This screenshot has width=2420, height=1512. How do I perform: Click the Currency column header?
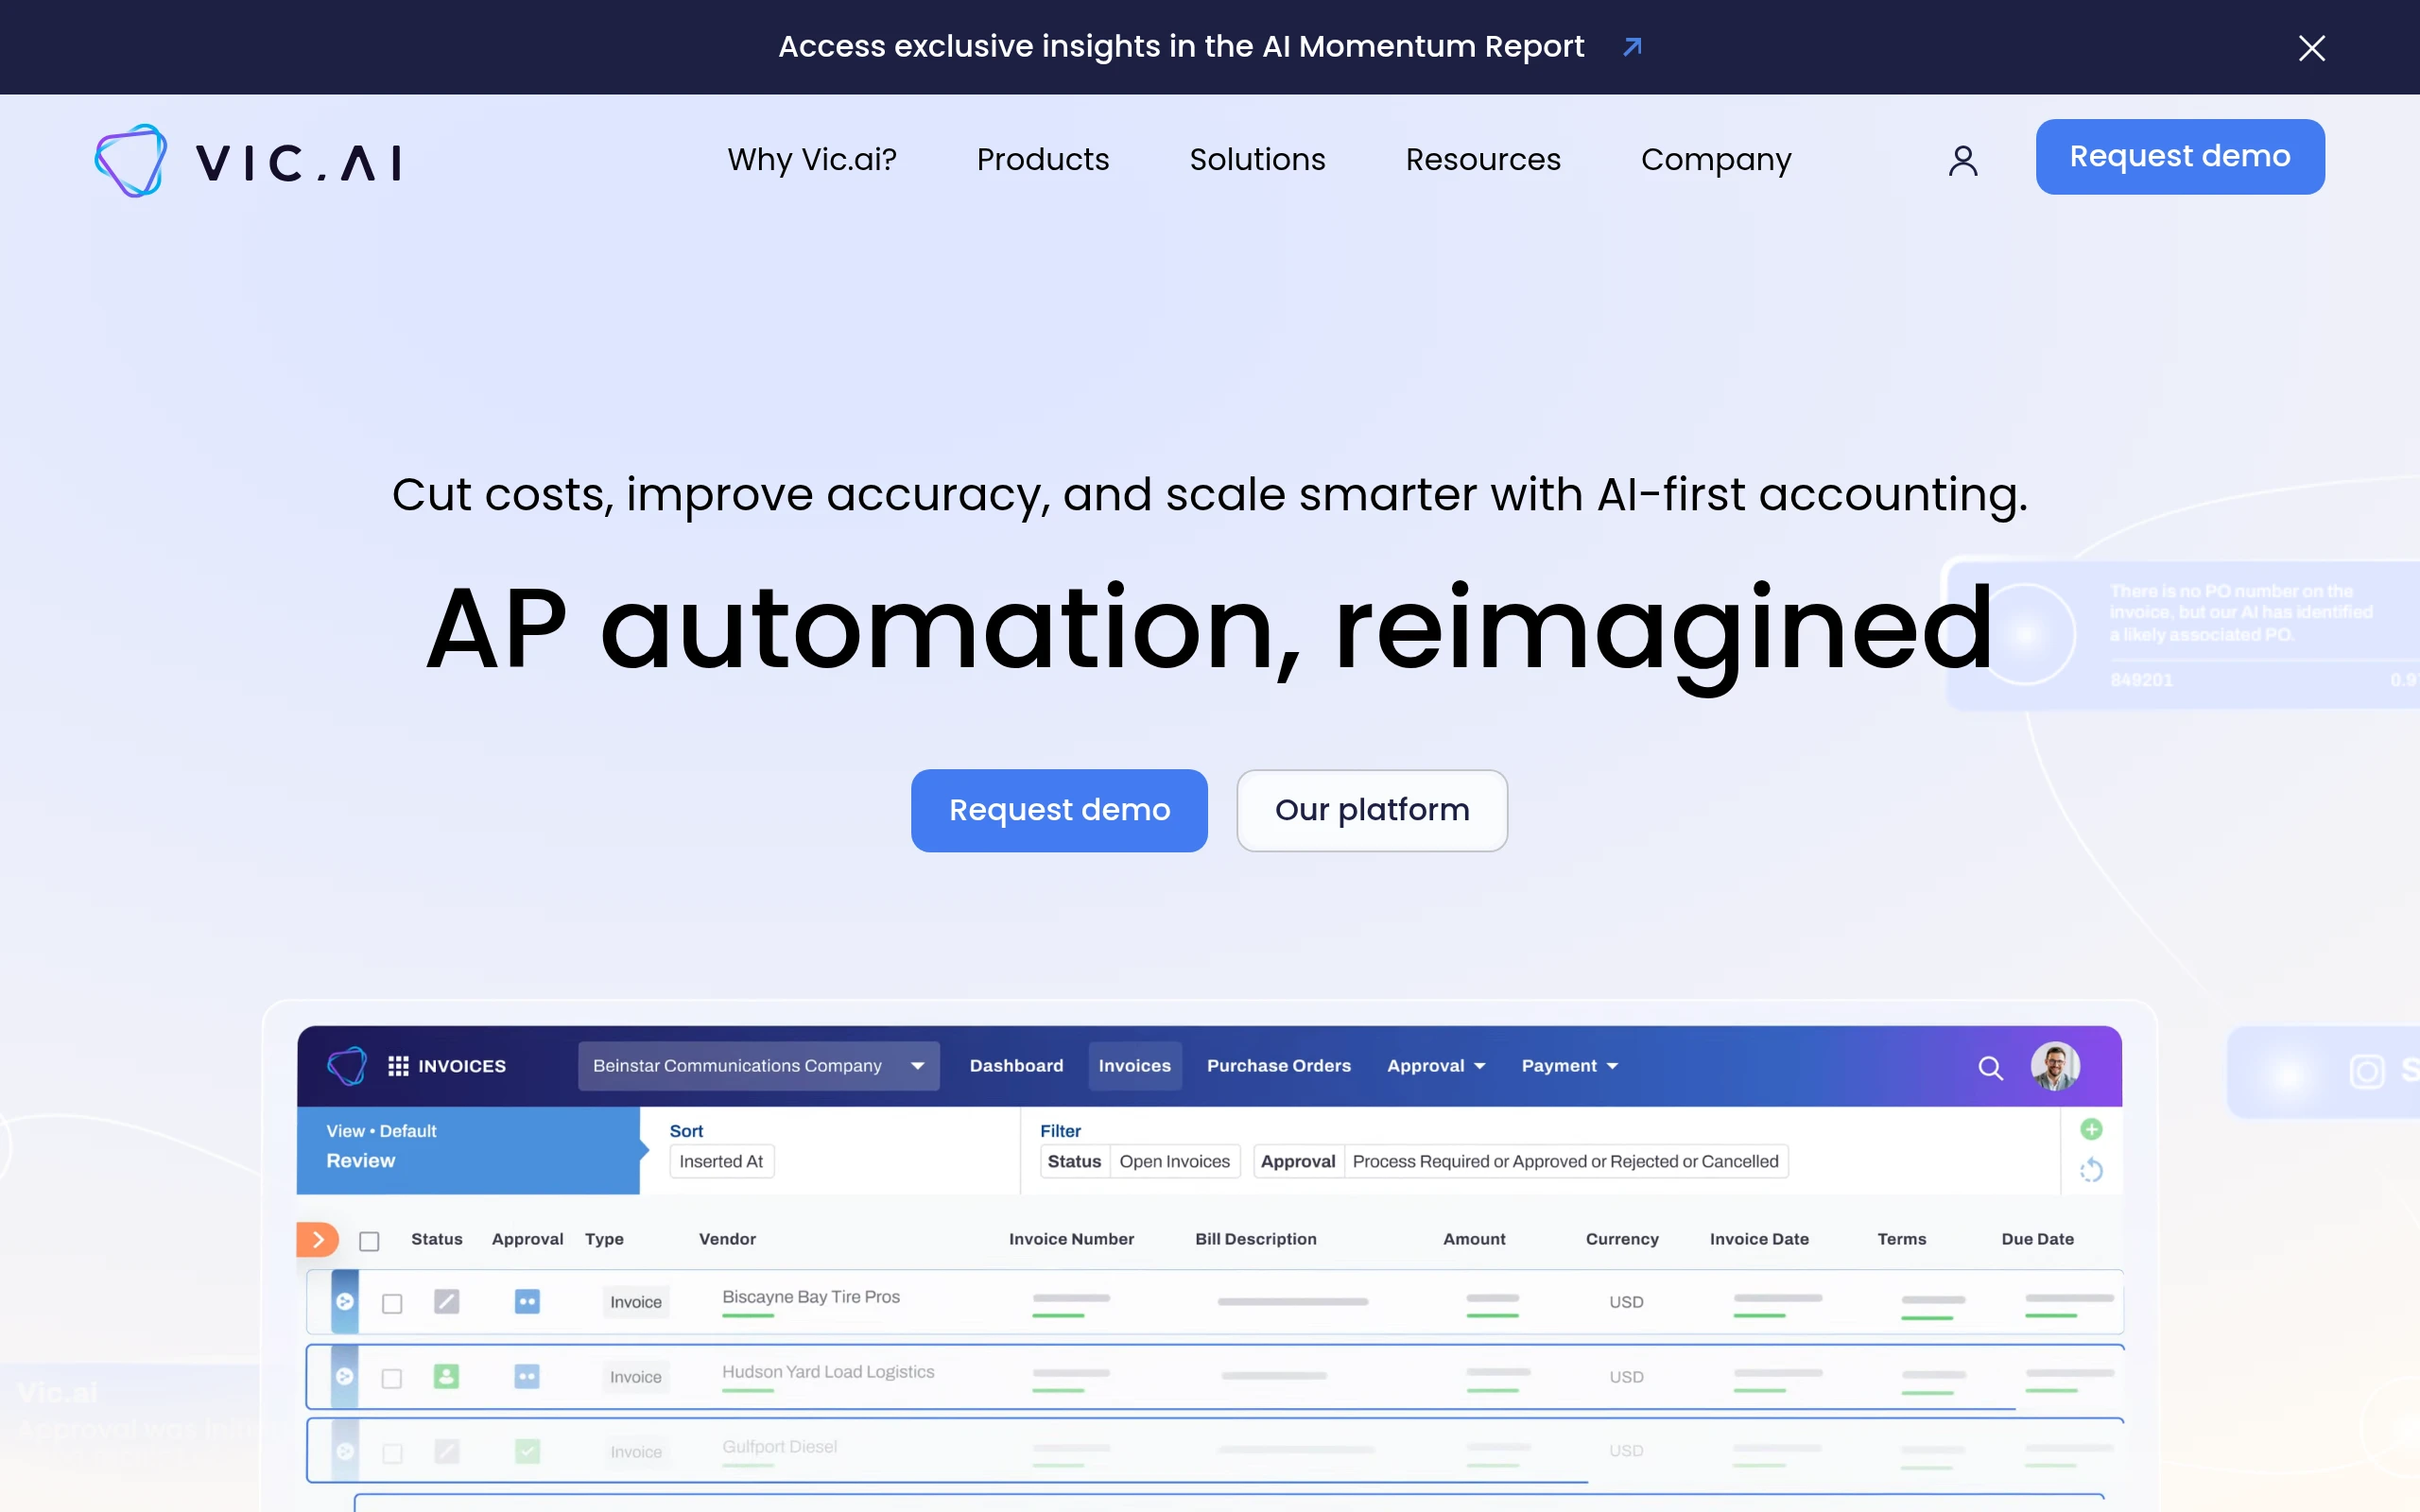[1622, 1239]
